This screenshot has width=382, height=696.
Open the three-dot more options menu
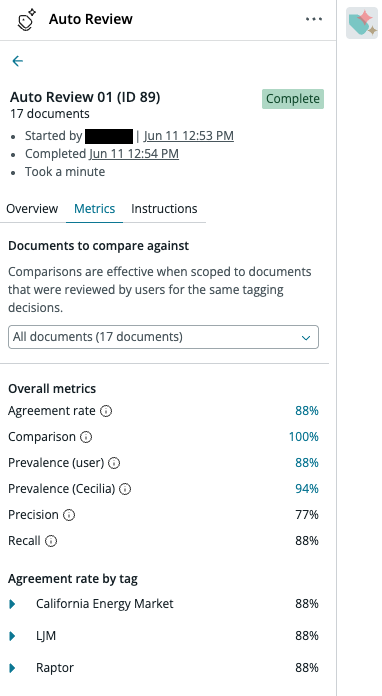(314, 19)
